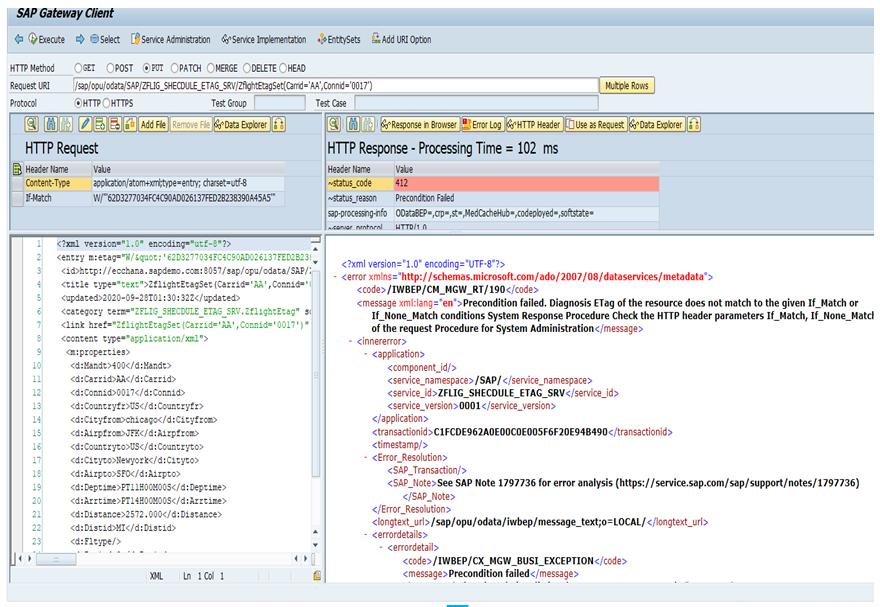Click the Find binoculars icon in HTTP Request toolbar
Image resolution: width=880 pixels, height=607 pixels.
tap(51, 125)
